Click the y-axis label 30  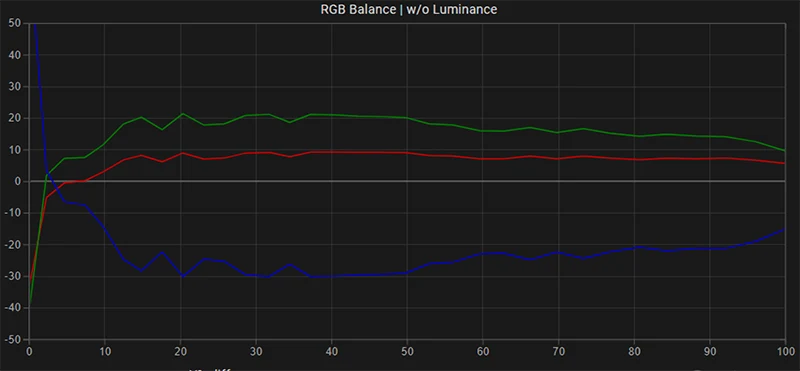tap(15, 86)
